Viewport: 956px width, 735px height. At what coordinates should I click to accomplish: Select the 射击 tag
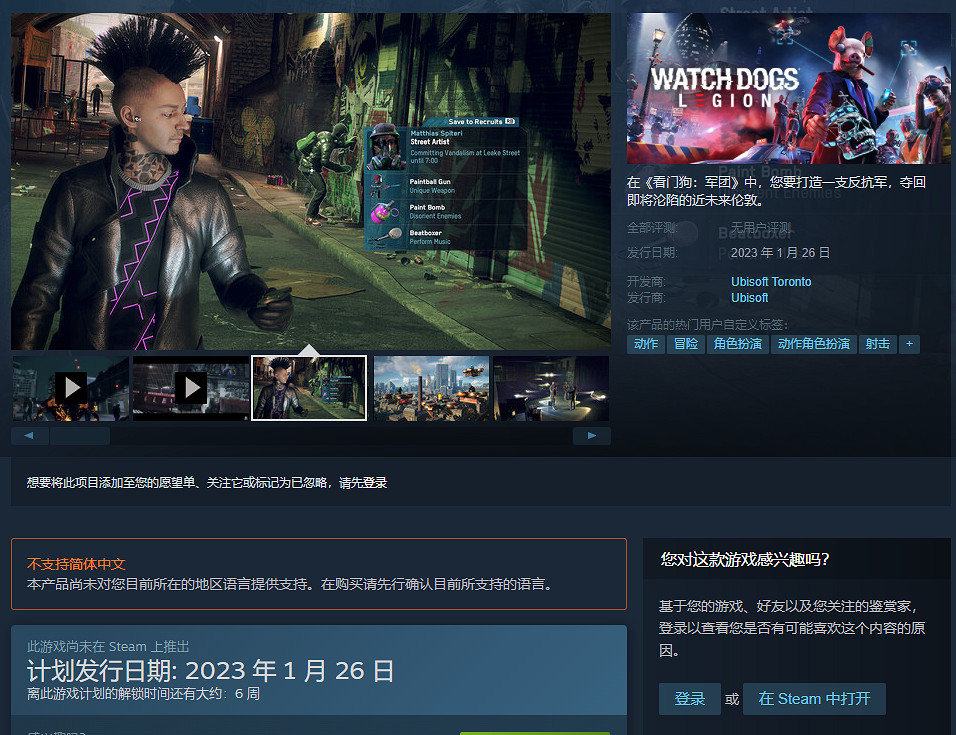coord(877,343)
